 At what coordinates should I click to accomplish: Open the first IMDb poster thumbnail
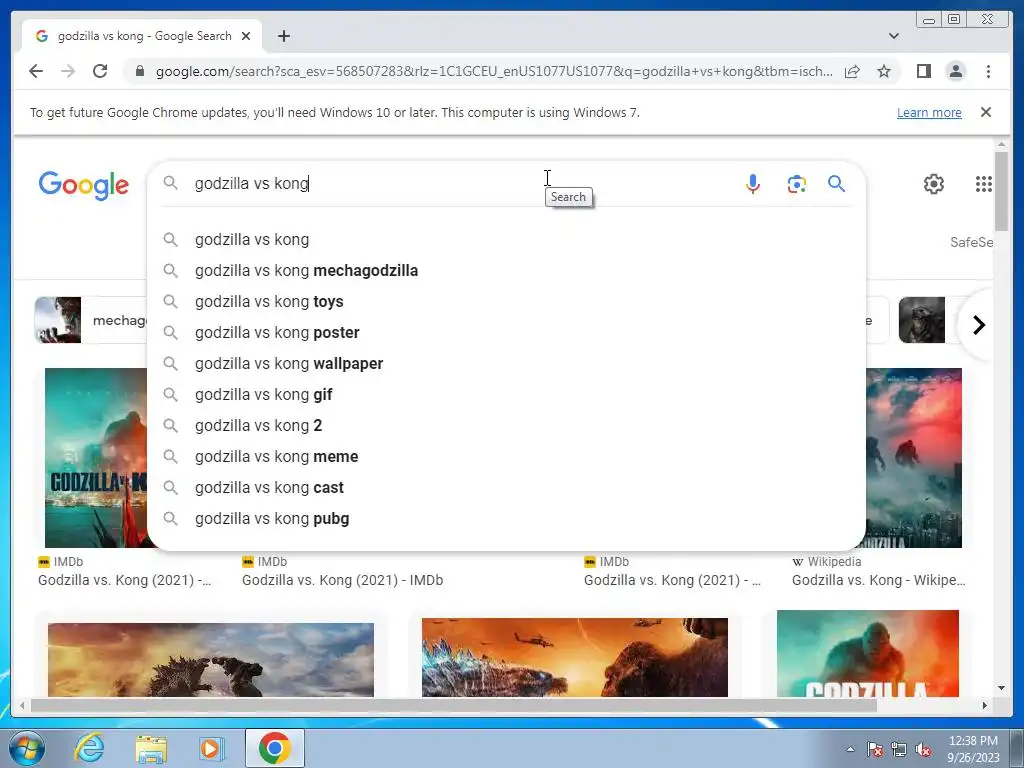(96, 458)
